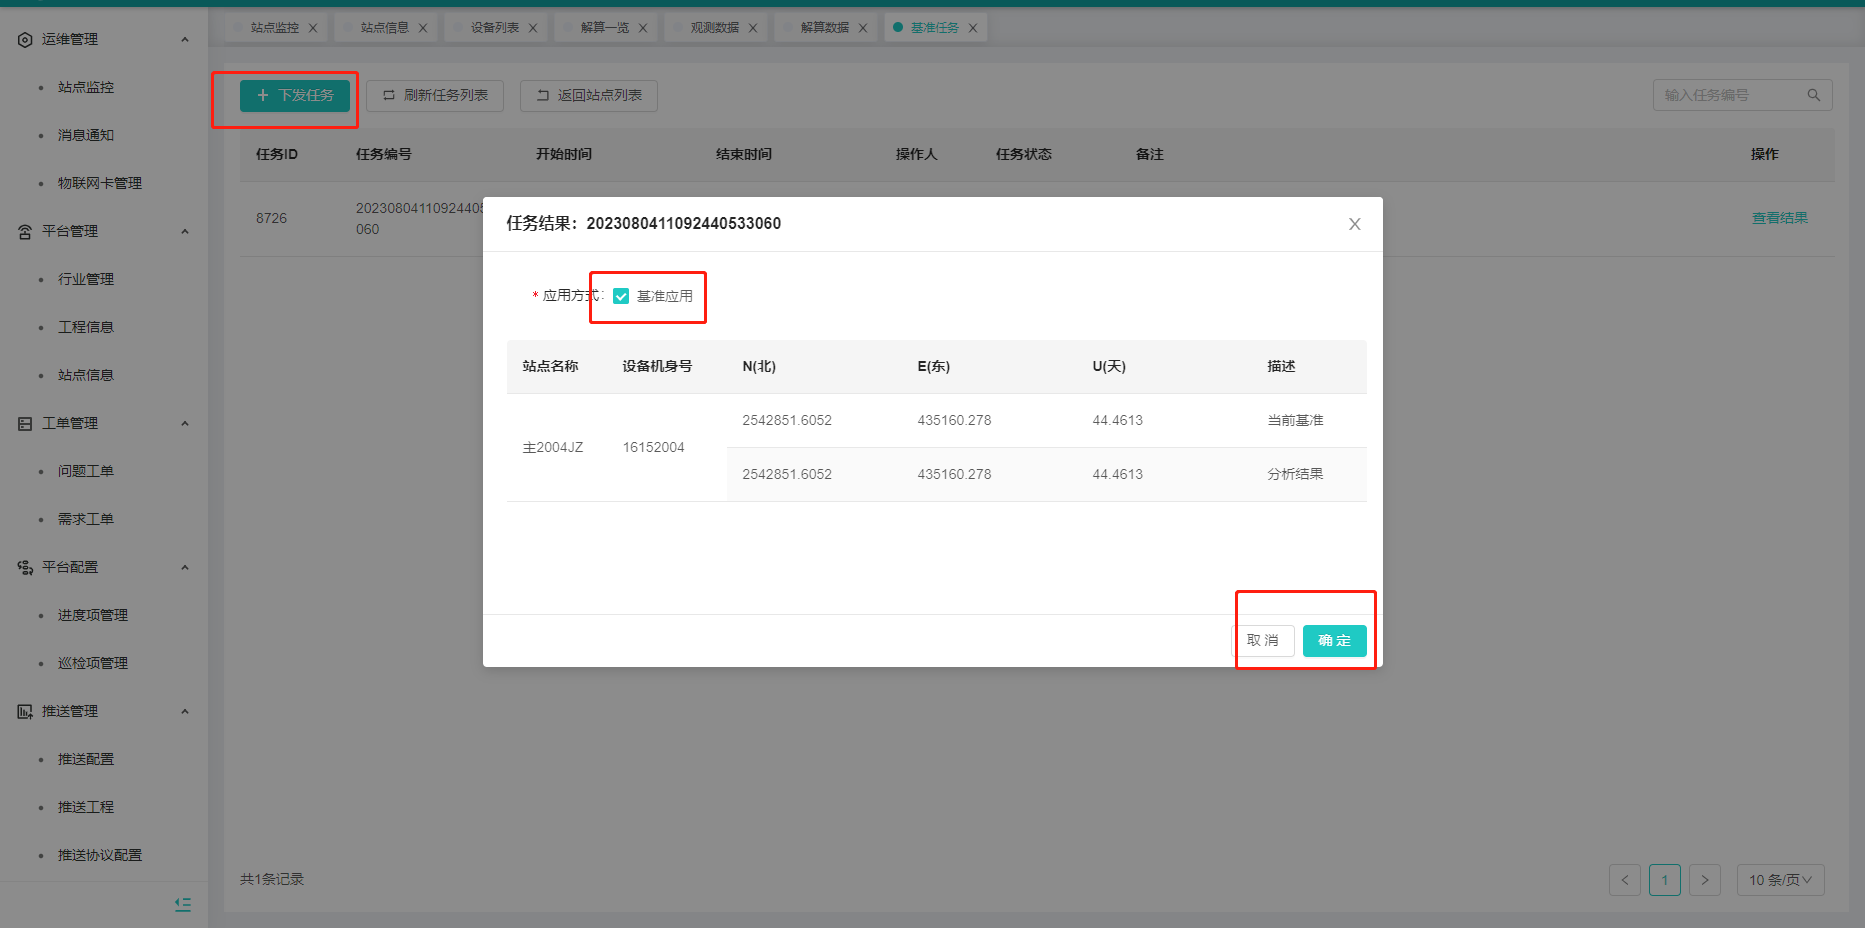This screenshot has height=928, width=1865.
Task: Click the 平台配置 sidebar icon
Action: [25, 568]
